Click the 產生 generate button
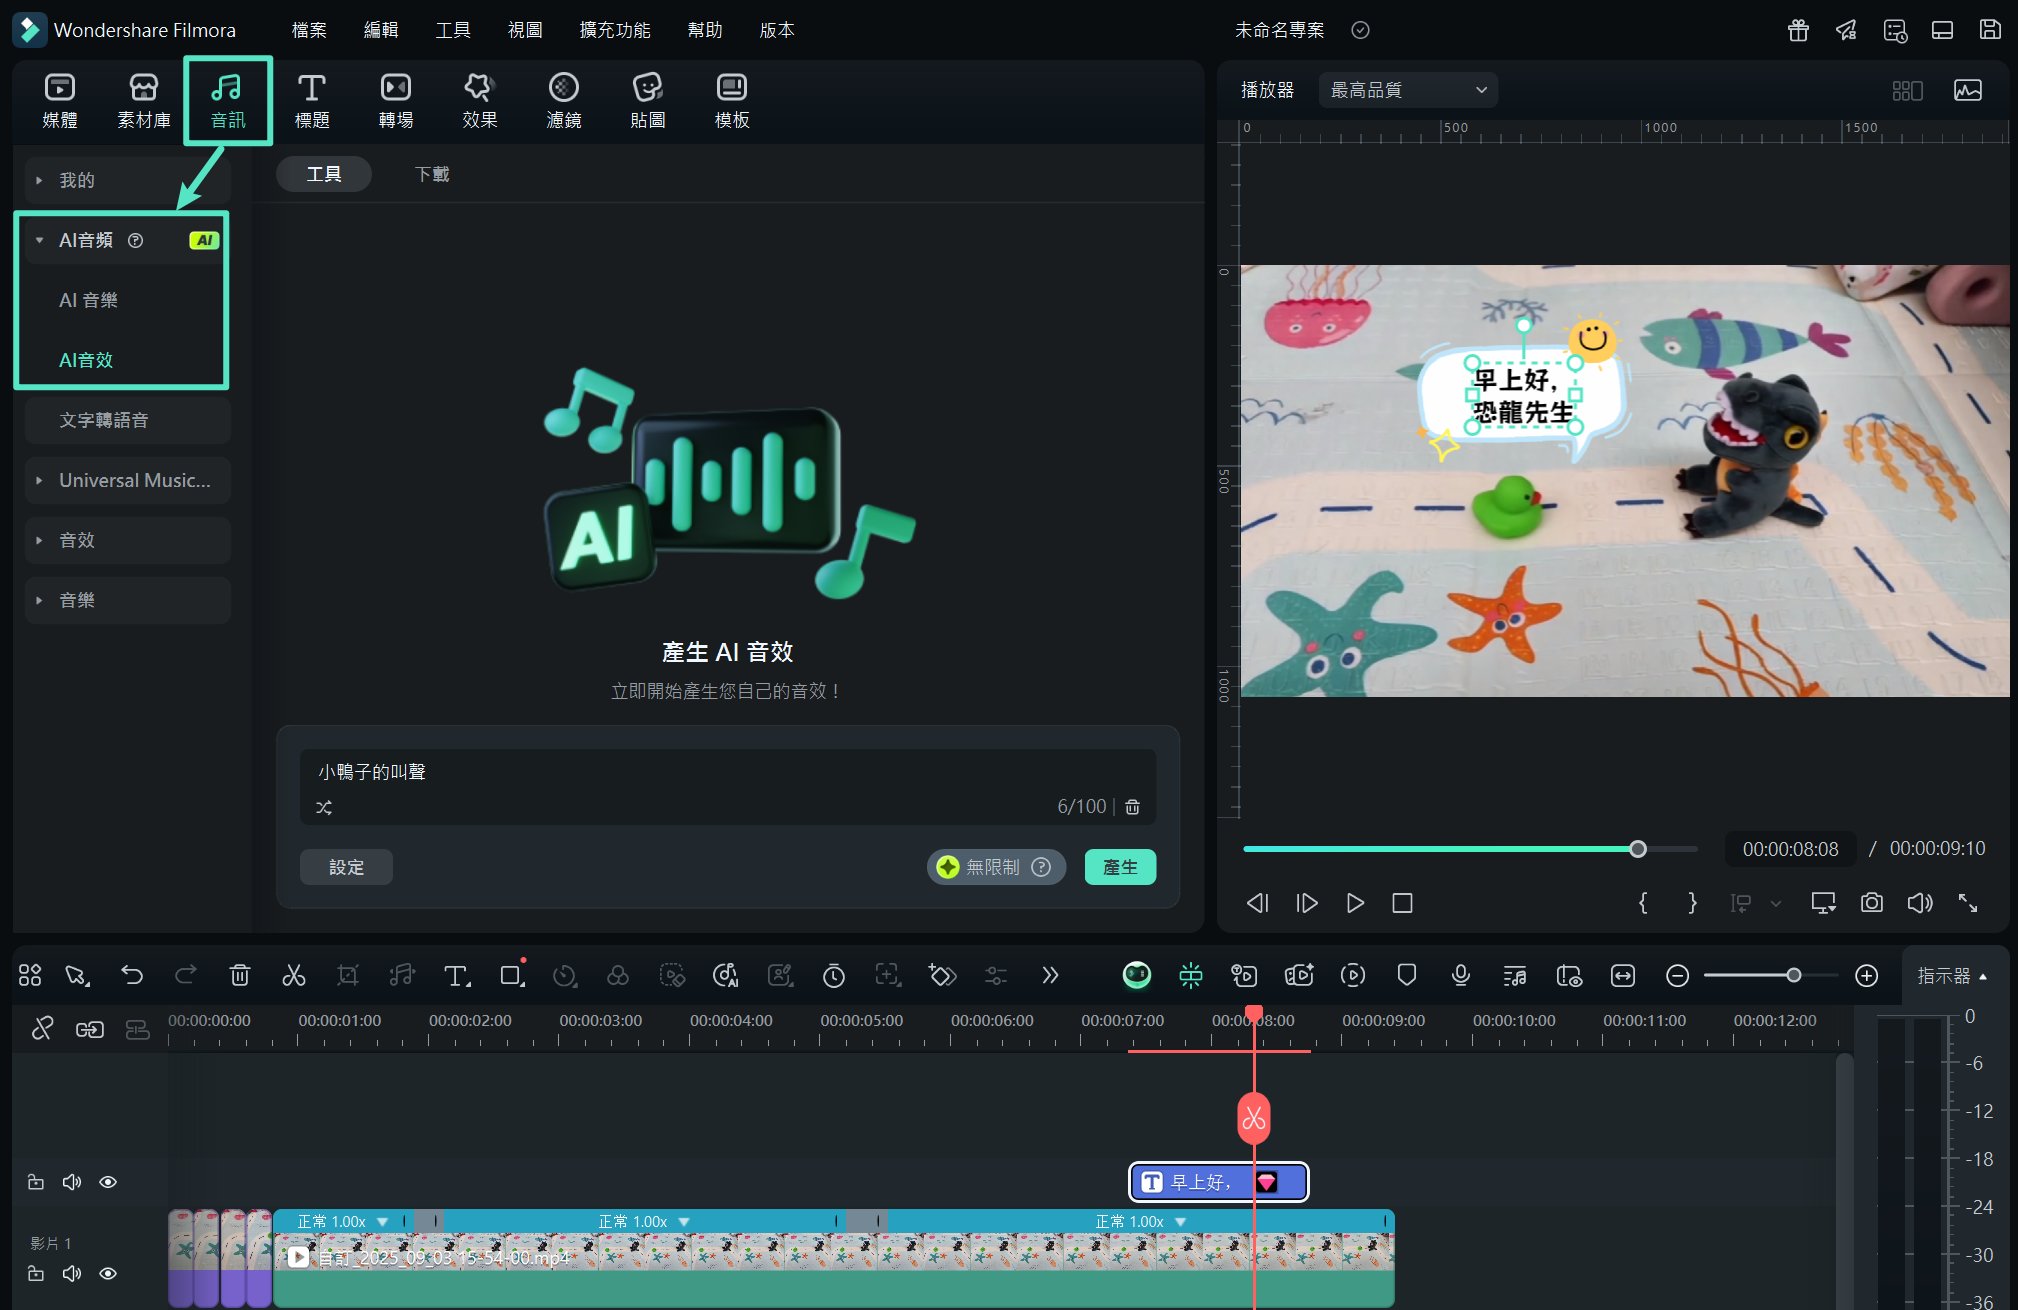This screenshot has height=1310, width=2018. [1120, 867]
